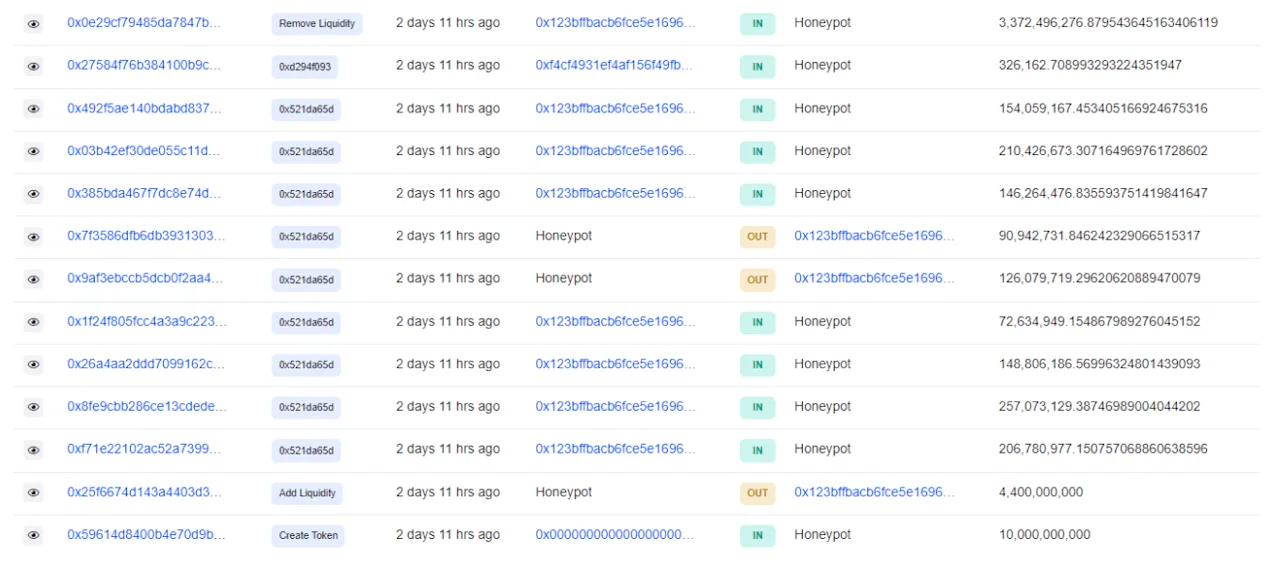
Task: Follow the 0x492f5ae140bdabd837 hash link
Action: 144,108
